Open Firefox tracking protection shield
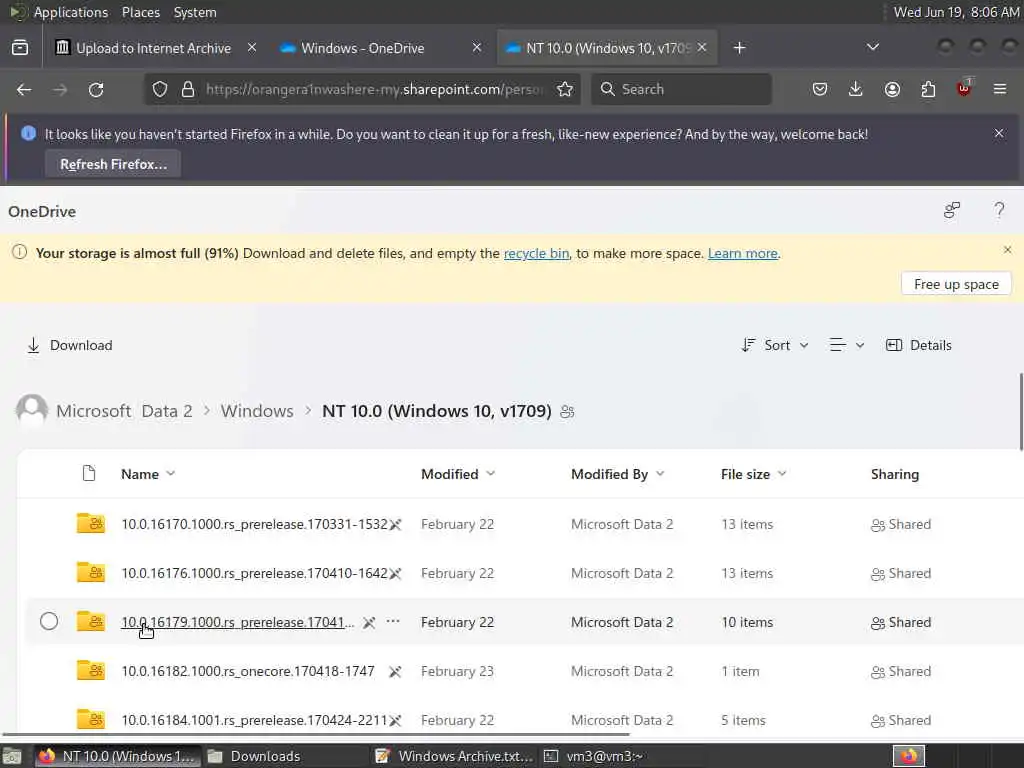Screen dimensions: 1024x768 [160, 89]
